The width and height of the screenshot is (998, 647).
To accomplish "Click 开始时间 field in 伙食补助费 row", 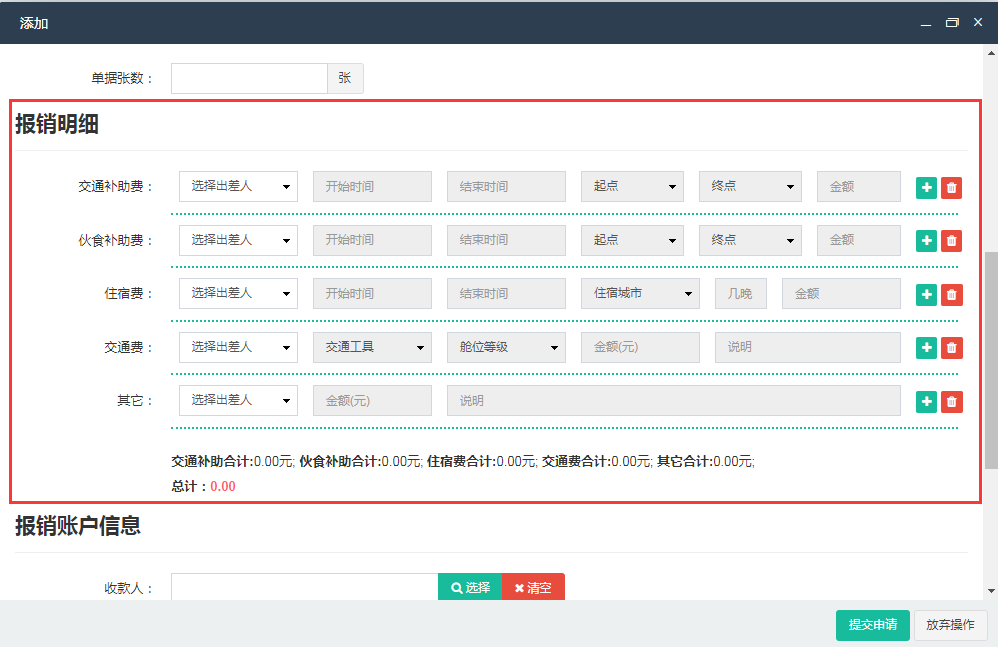I will (372, 240).
